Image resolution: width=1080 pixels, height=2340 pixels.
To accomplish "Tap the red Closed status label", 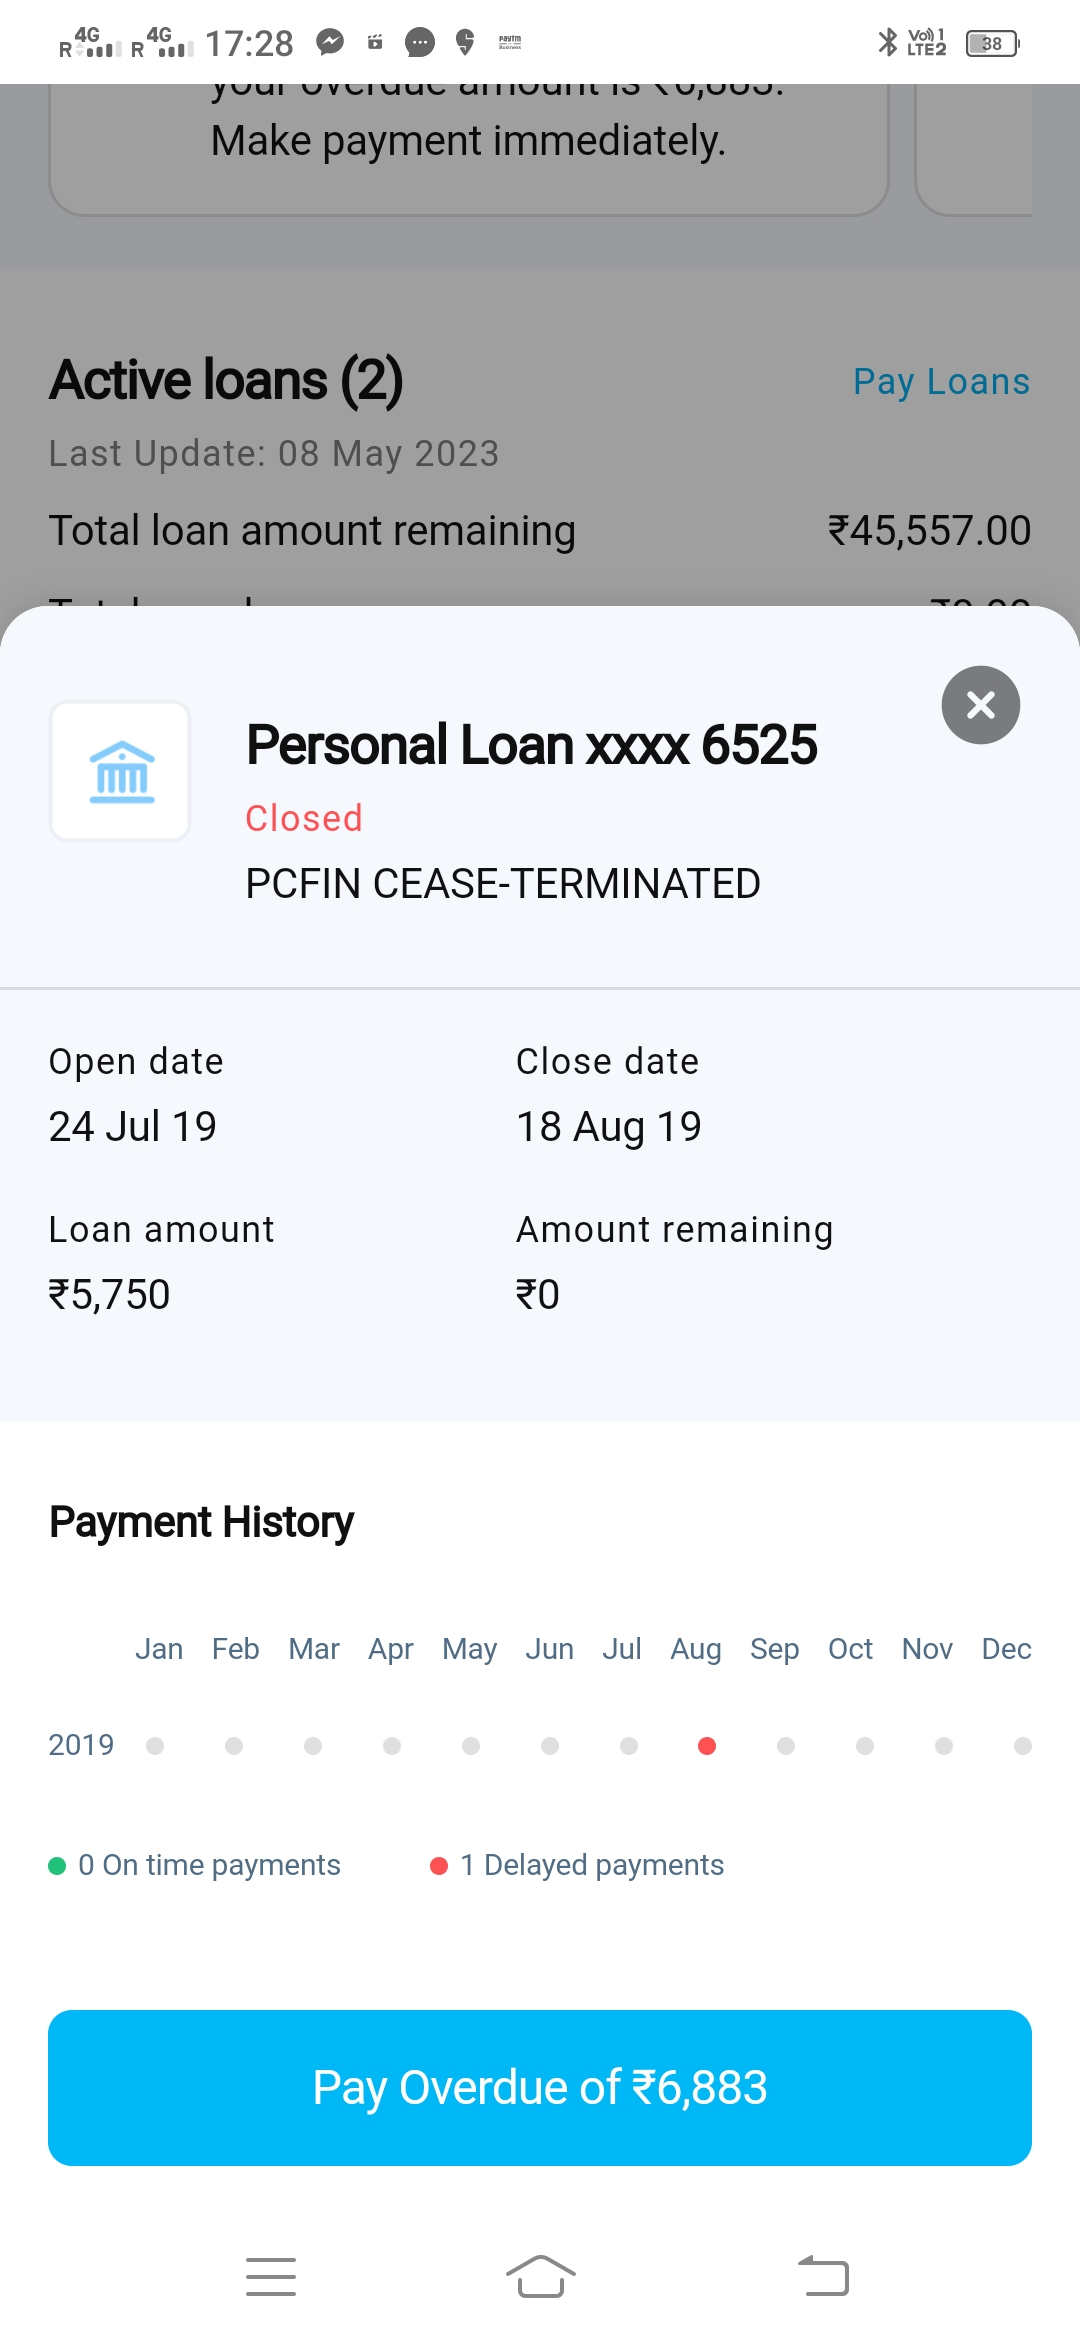I will pyautogui.click(x=304, y=818).
